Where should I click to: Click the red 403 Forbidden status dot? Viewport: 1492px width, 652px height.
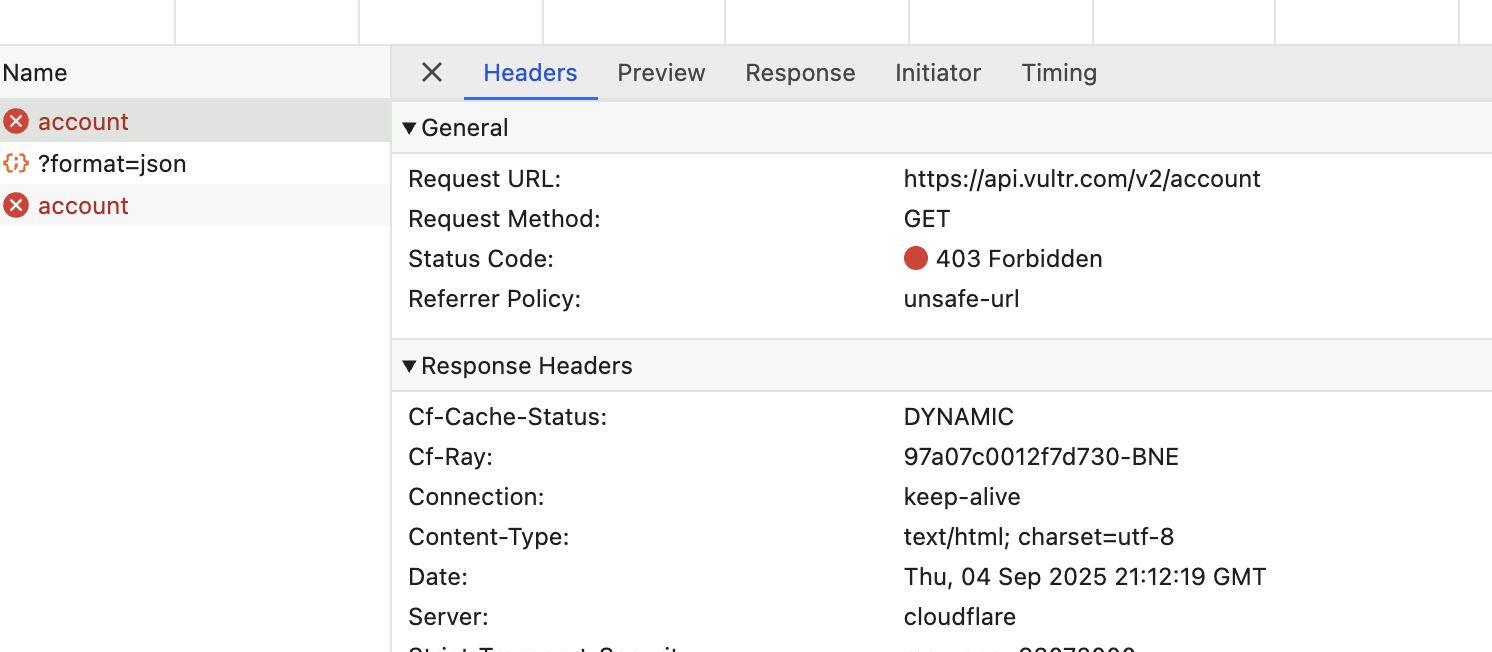pyautogui.click(x=915, y=259)
